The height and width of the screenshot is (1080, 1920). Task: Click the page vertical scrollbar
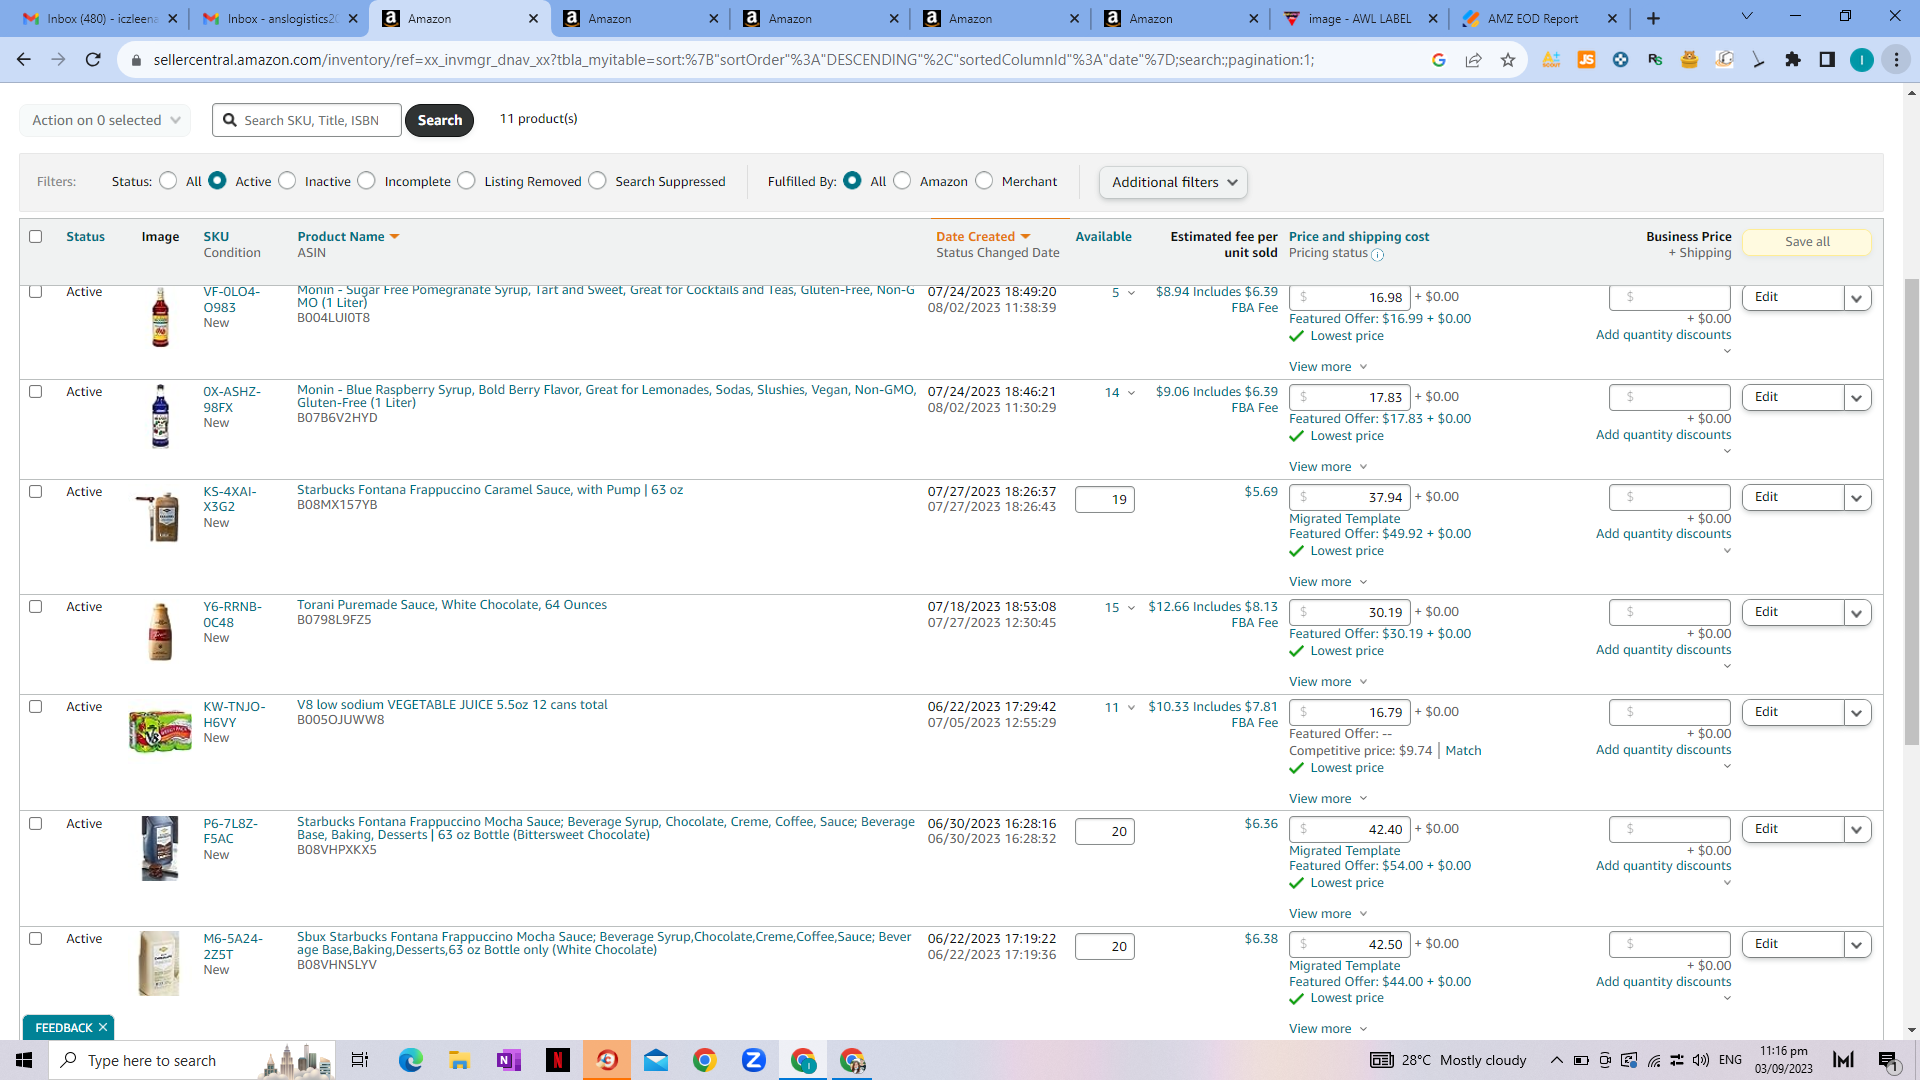click(x=1911, y=510)
